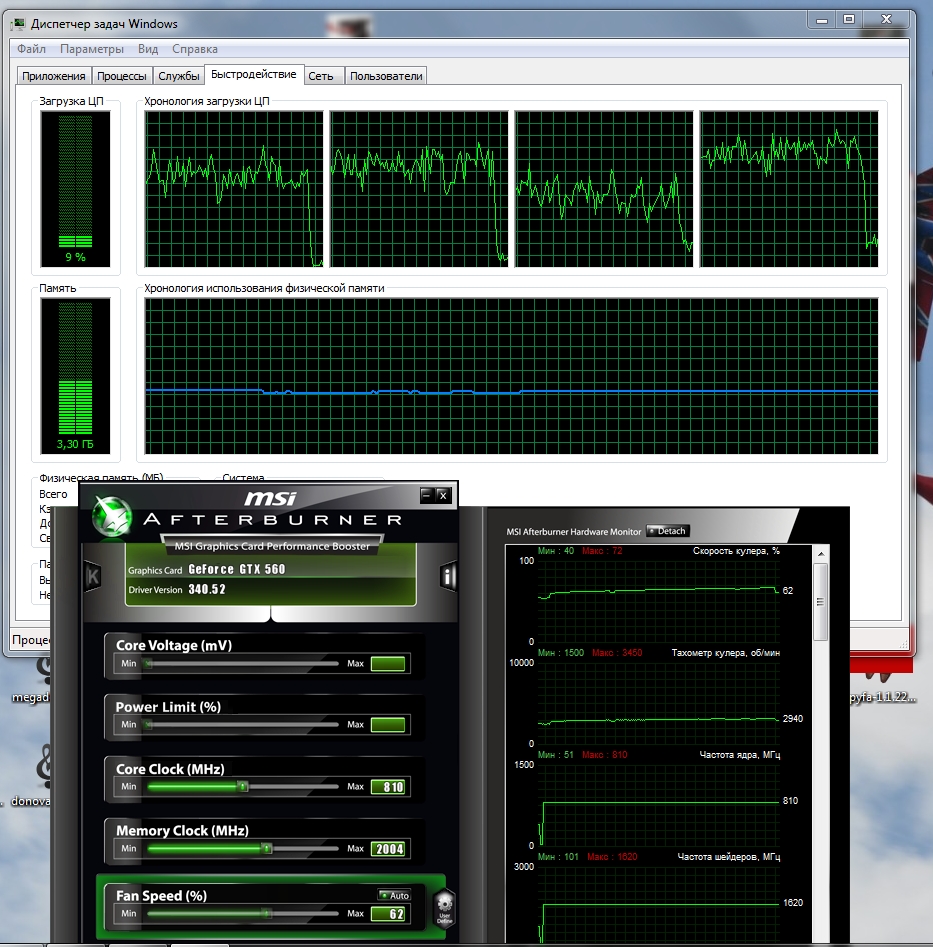
Task: Click the Fan Speed value field 62
Action: [x=388, y=914]
